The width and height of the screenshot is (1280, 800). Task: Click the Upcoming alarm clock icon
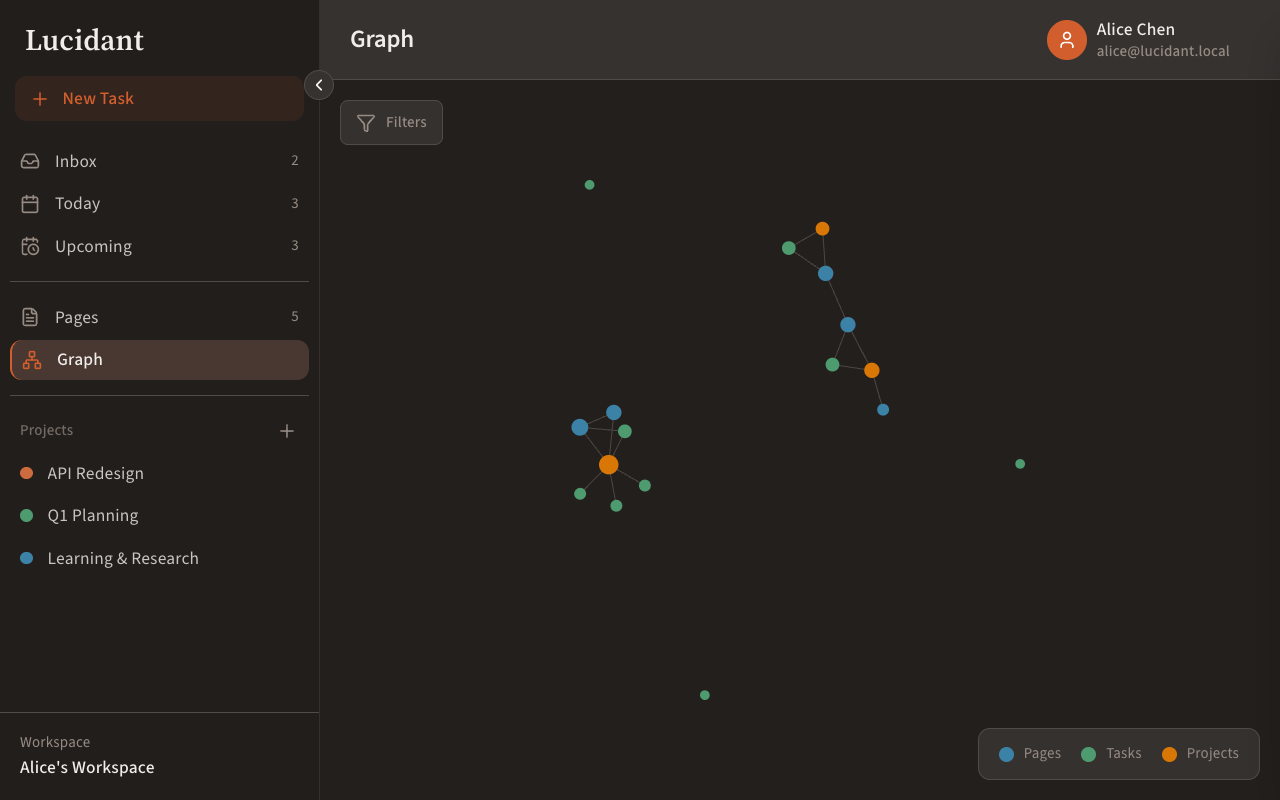point(30,246)
